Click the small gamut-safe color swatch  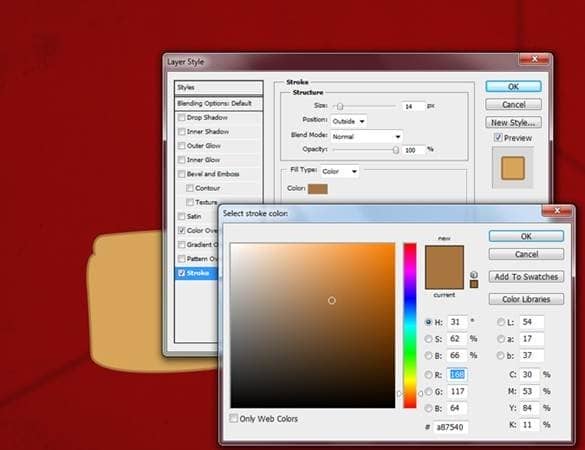point(474,284)
